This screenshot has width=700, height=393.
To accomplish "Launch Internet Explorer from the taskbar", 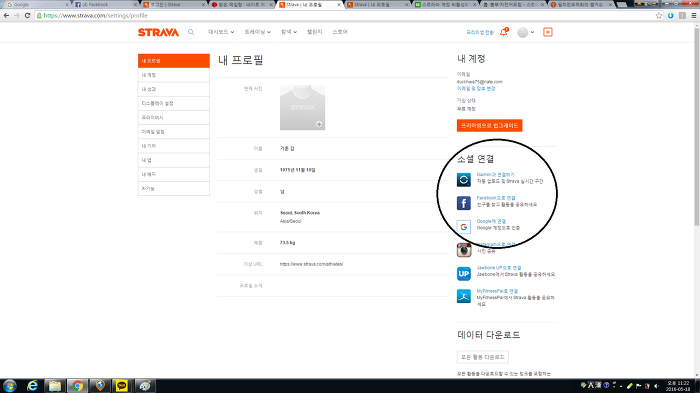I will coord(32,385).
